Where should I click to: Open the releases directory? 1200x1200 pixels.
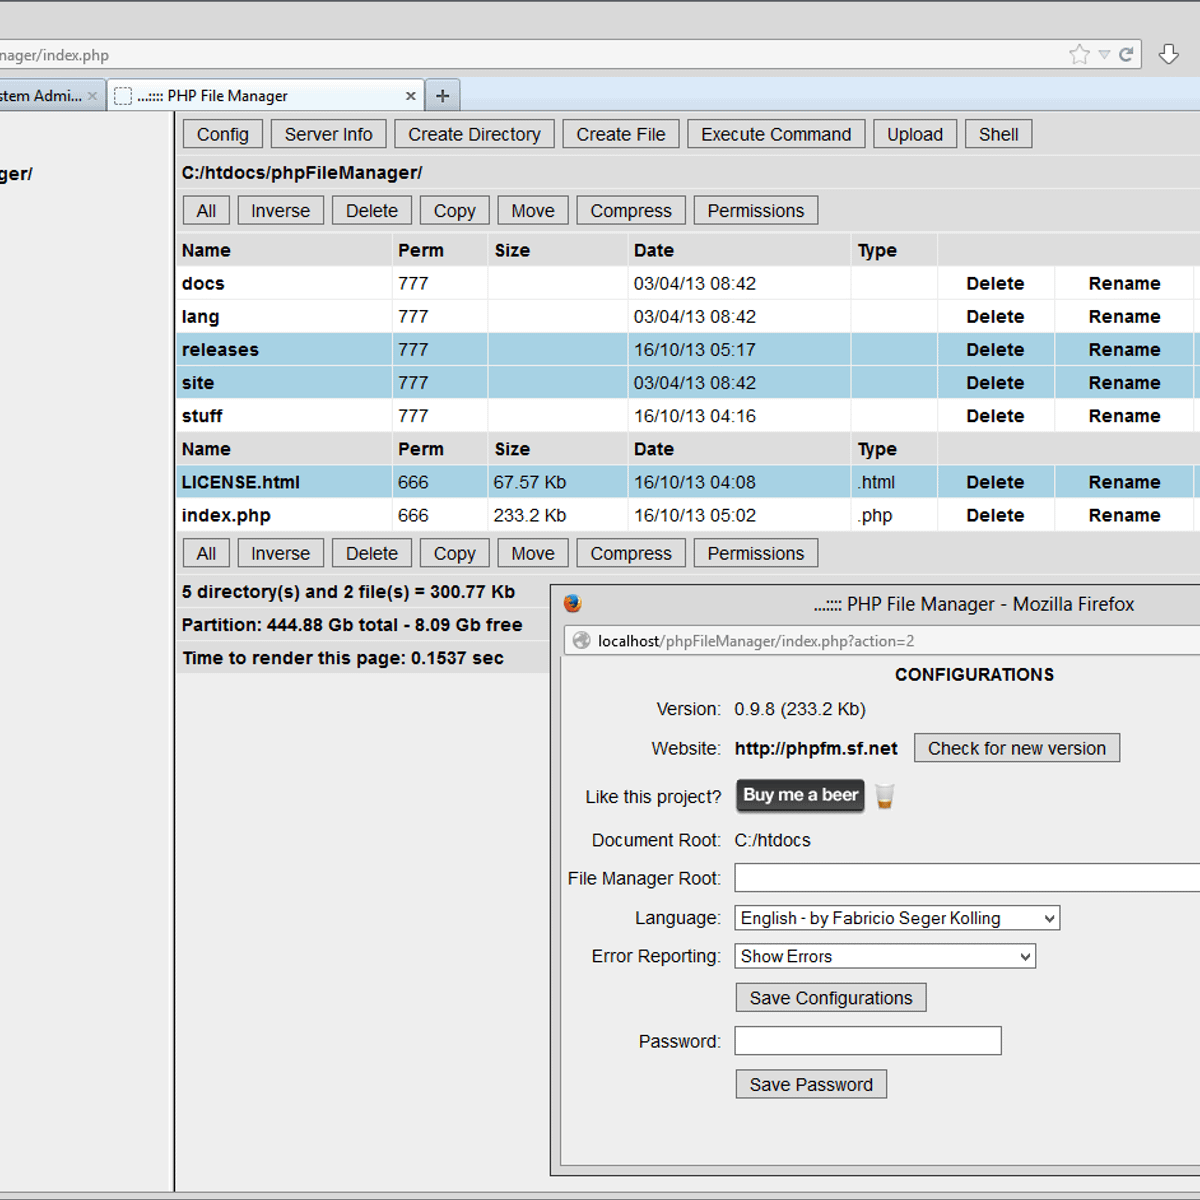(220, 350)
